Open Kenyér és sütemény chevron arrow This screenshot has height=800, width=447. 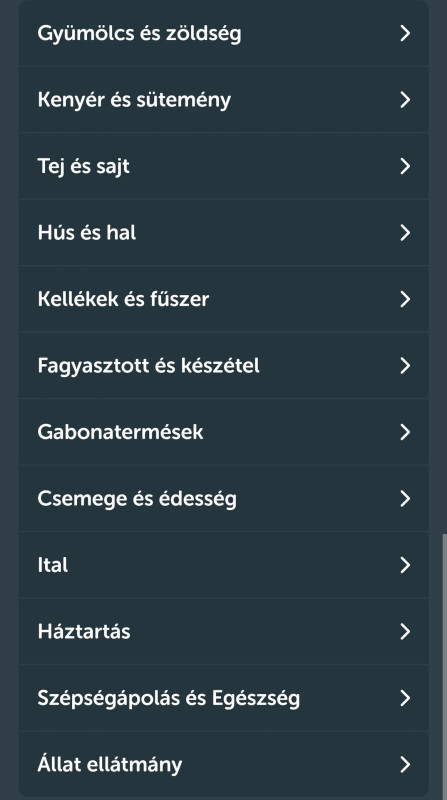tap(405, 100)
